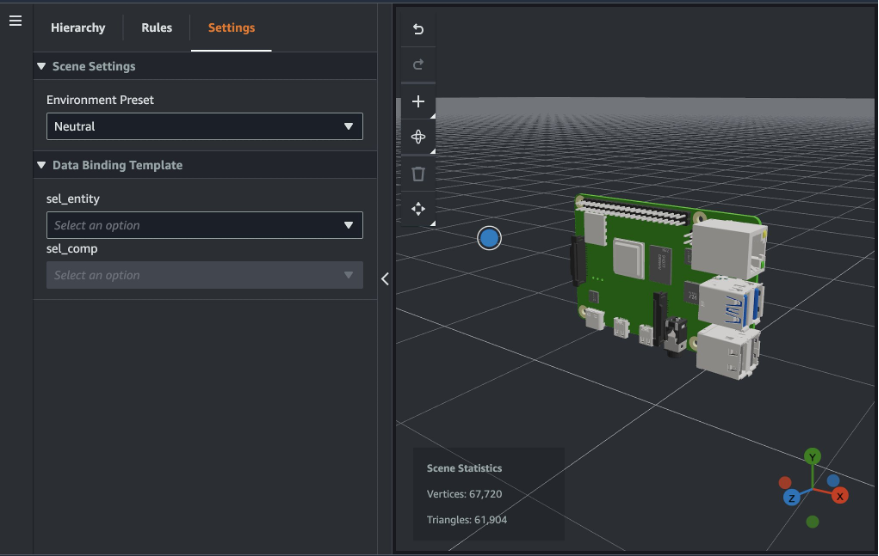Viewport: 879px width, 556px height.
Task: Select the Settings tab
Action: [231, 28]
